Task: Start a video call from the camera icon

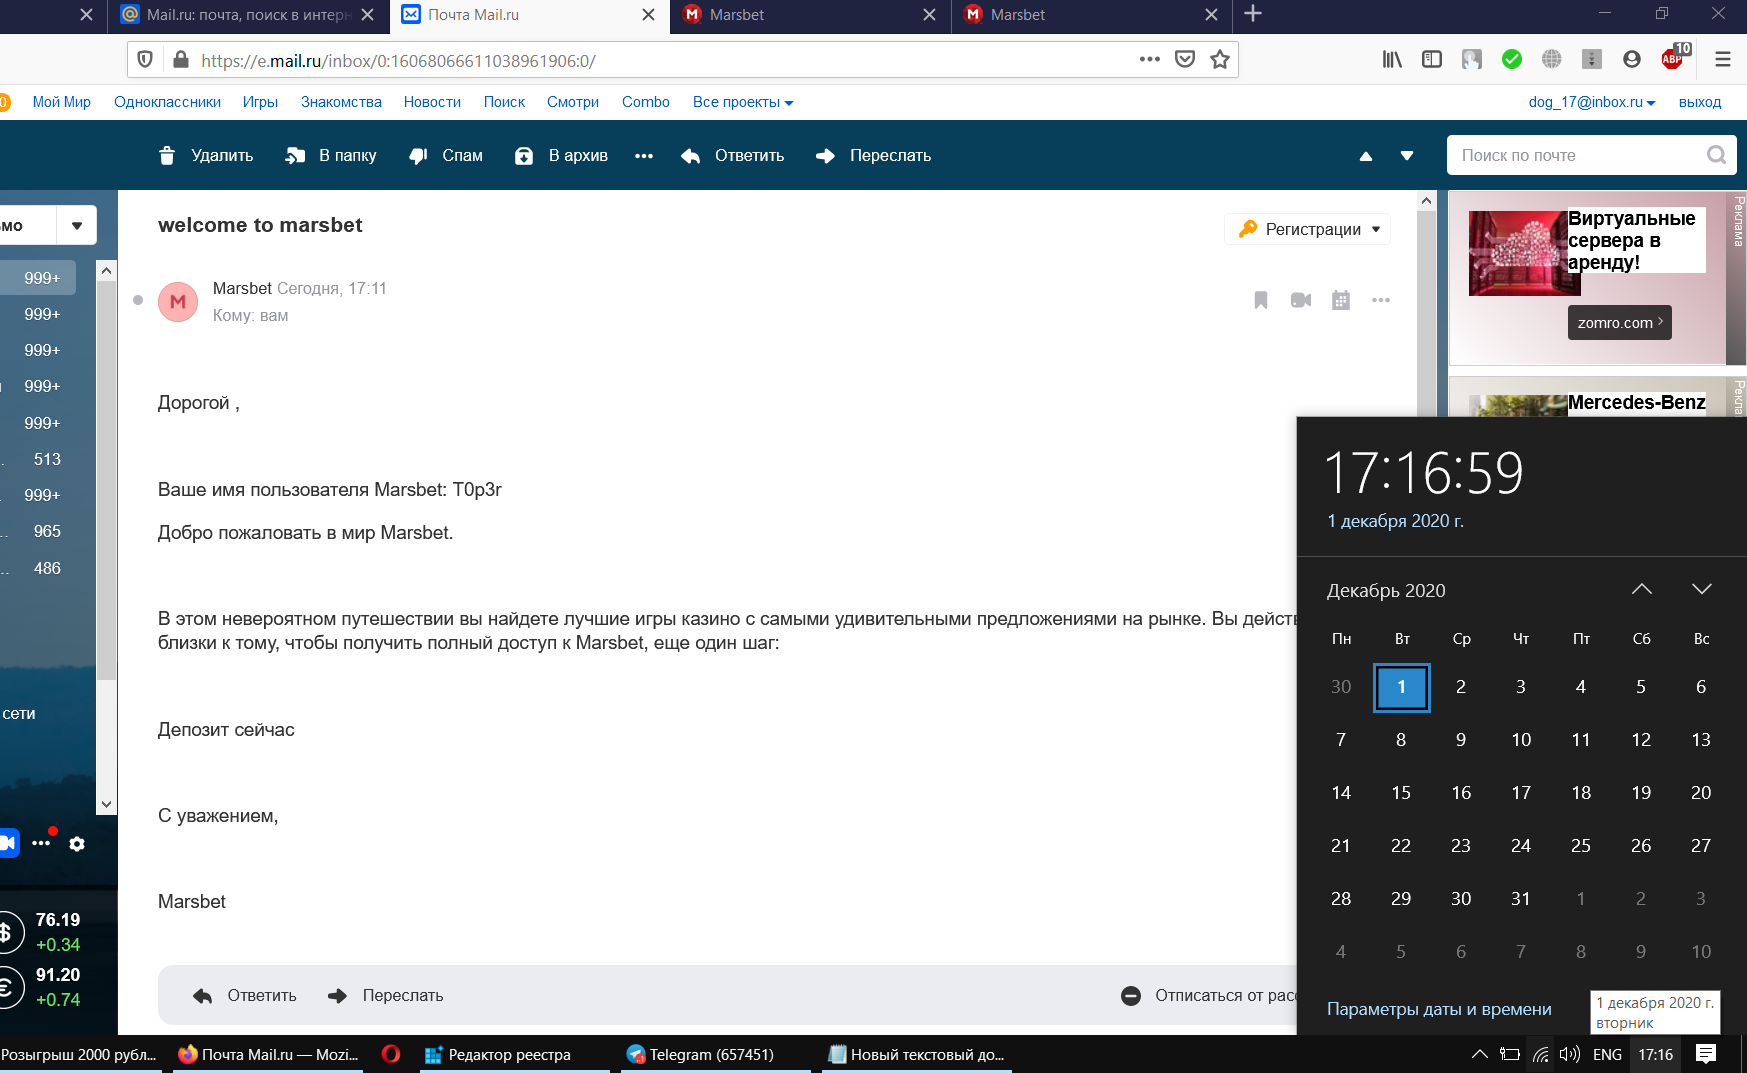Action: pyautogui.click(x=1301, y=300)
